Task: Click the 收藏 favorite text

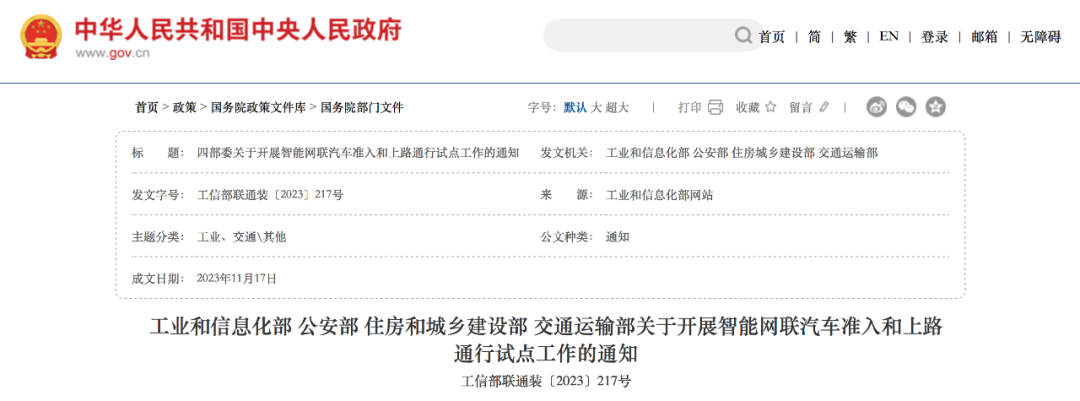Action: [x=747, y=107]
